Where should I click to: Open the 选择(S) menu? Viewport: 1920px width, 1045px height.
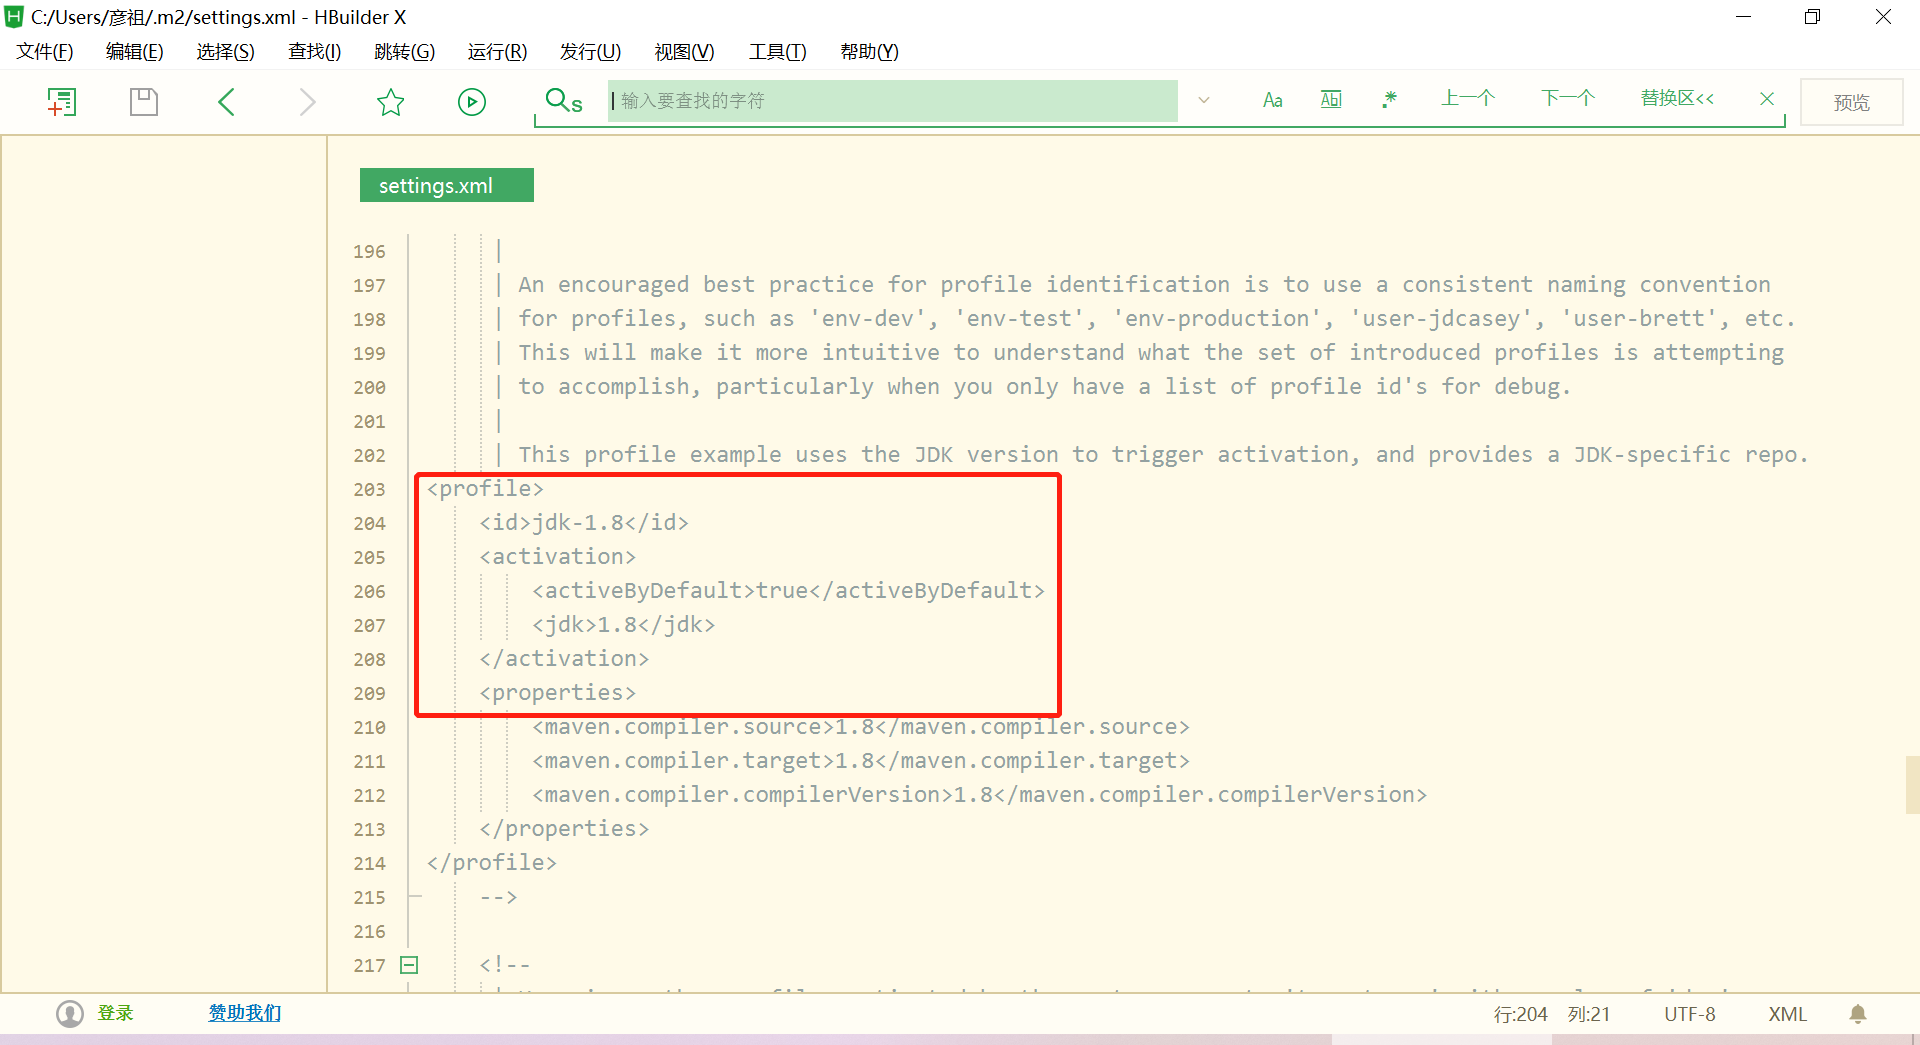[x=226, y=52]
